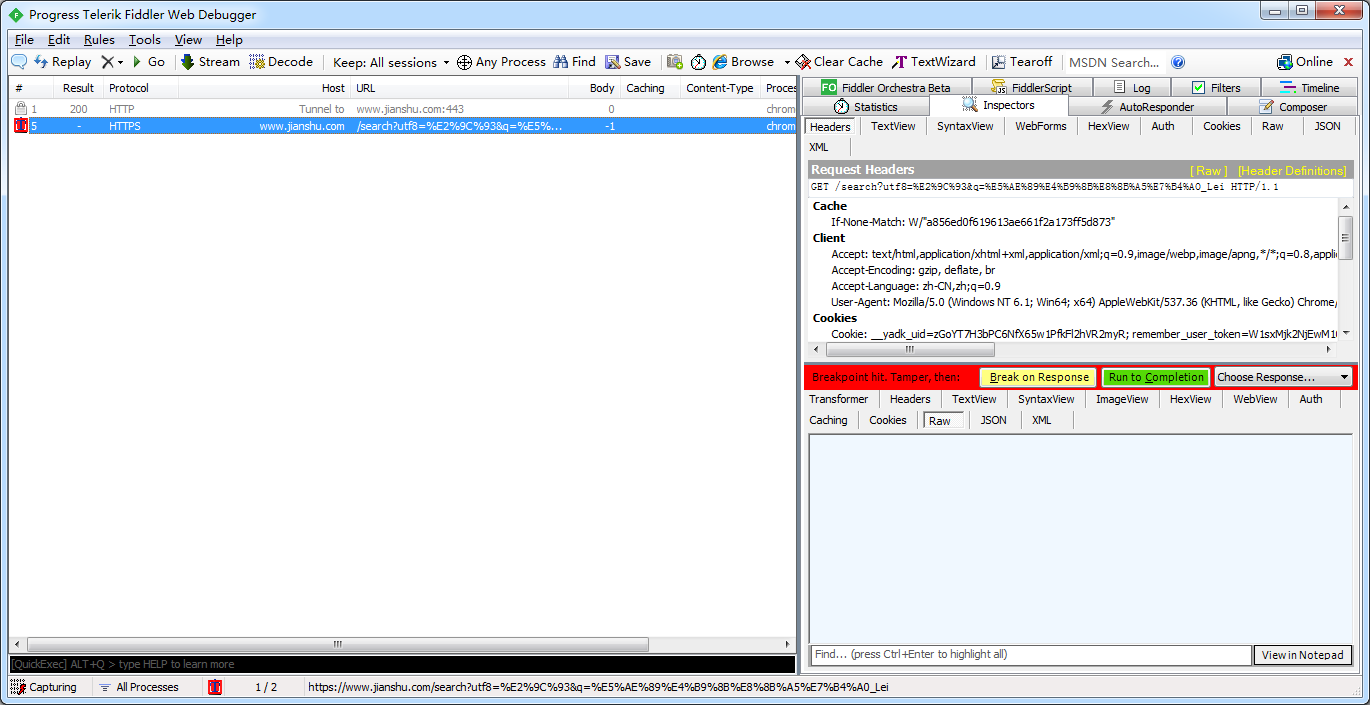Screen dimensions: 1370x705
Task: Click the QuickExec command box
Action: pos(403,664)
